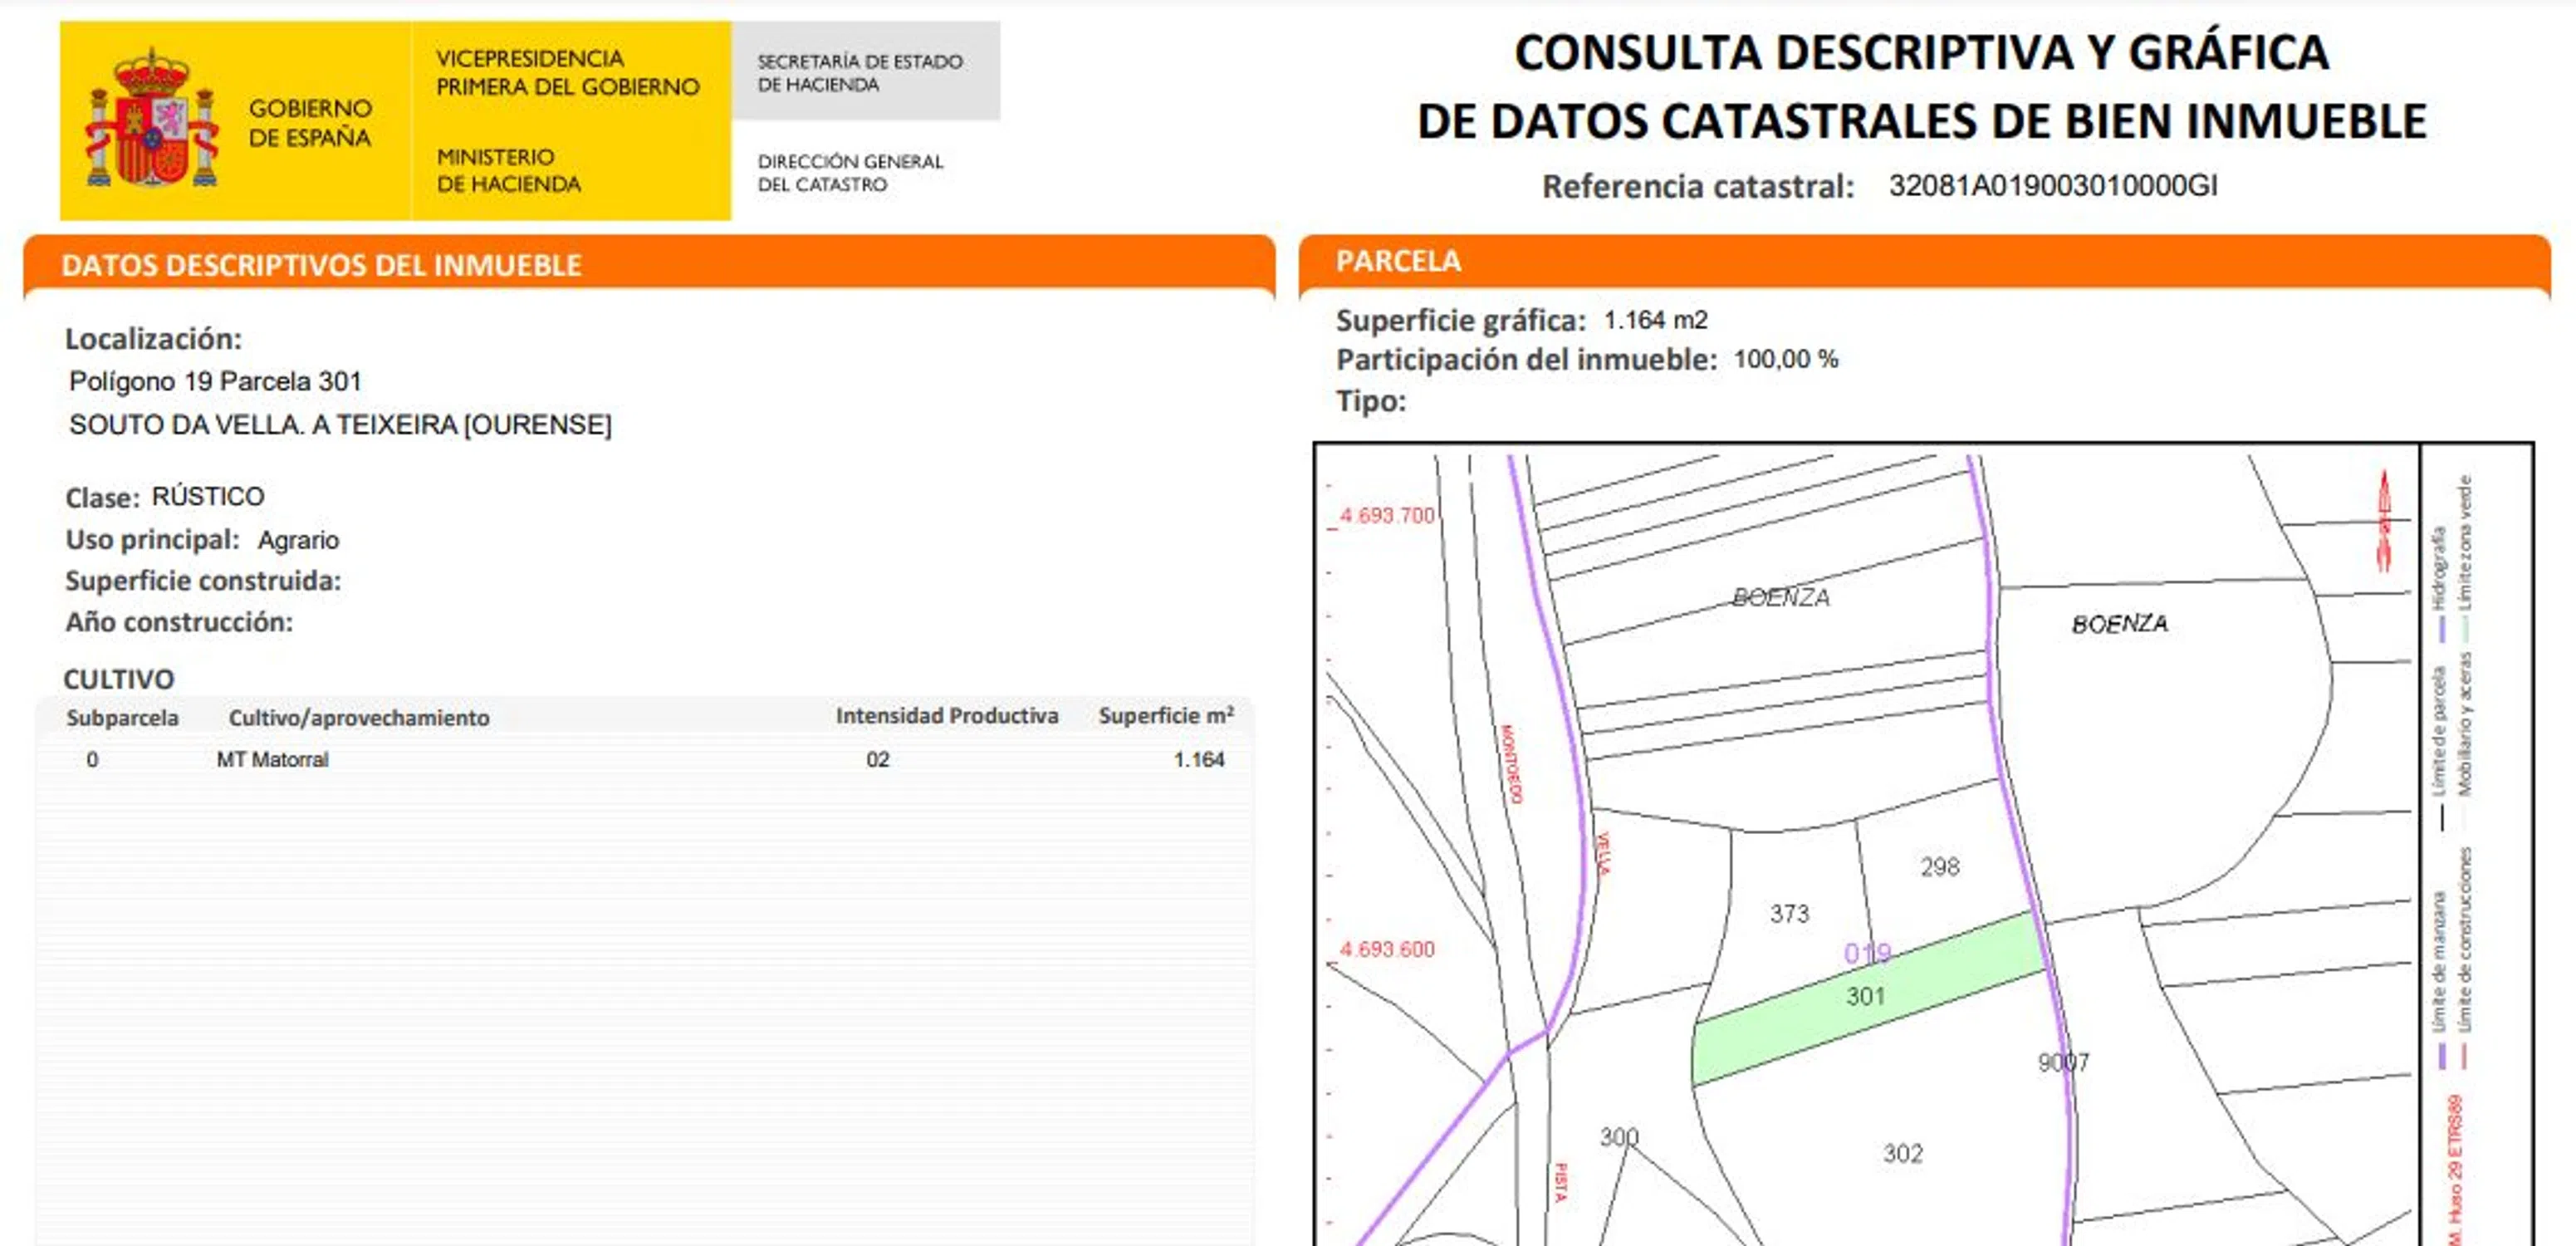The height and width of the screenshot is (1246, 2576).
Task: Click the purple 019 polygon number
Action: point(1866,954)
